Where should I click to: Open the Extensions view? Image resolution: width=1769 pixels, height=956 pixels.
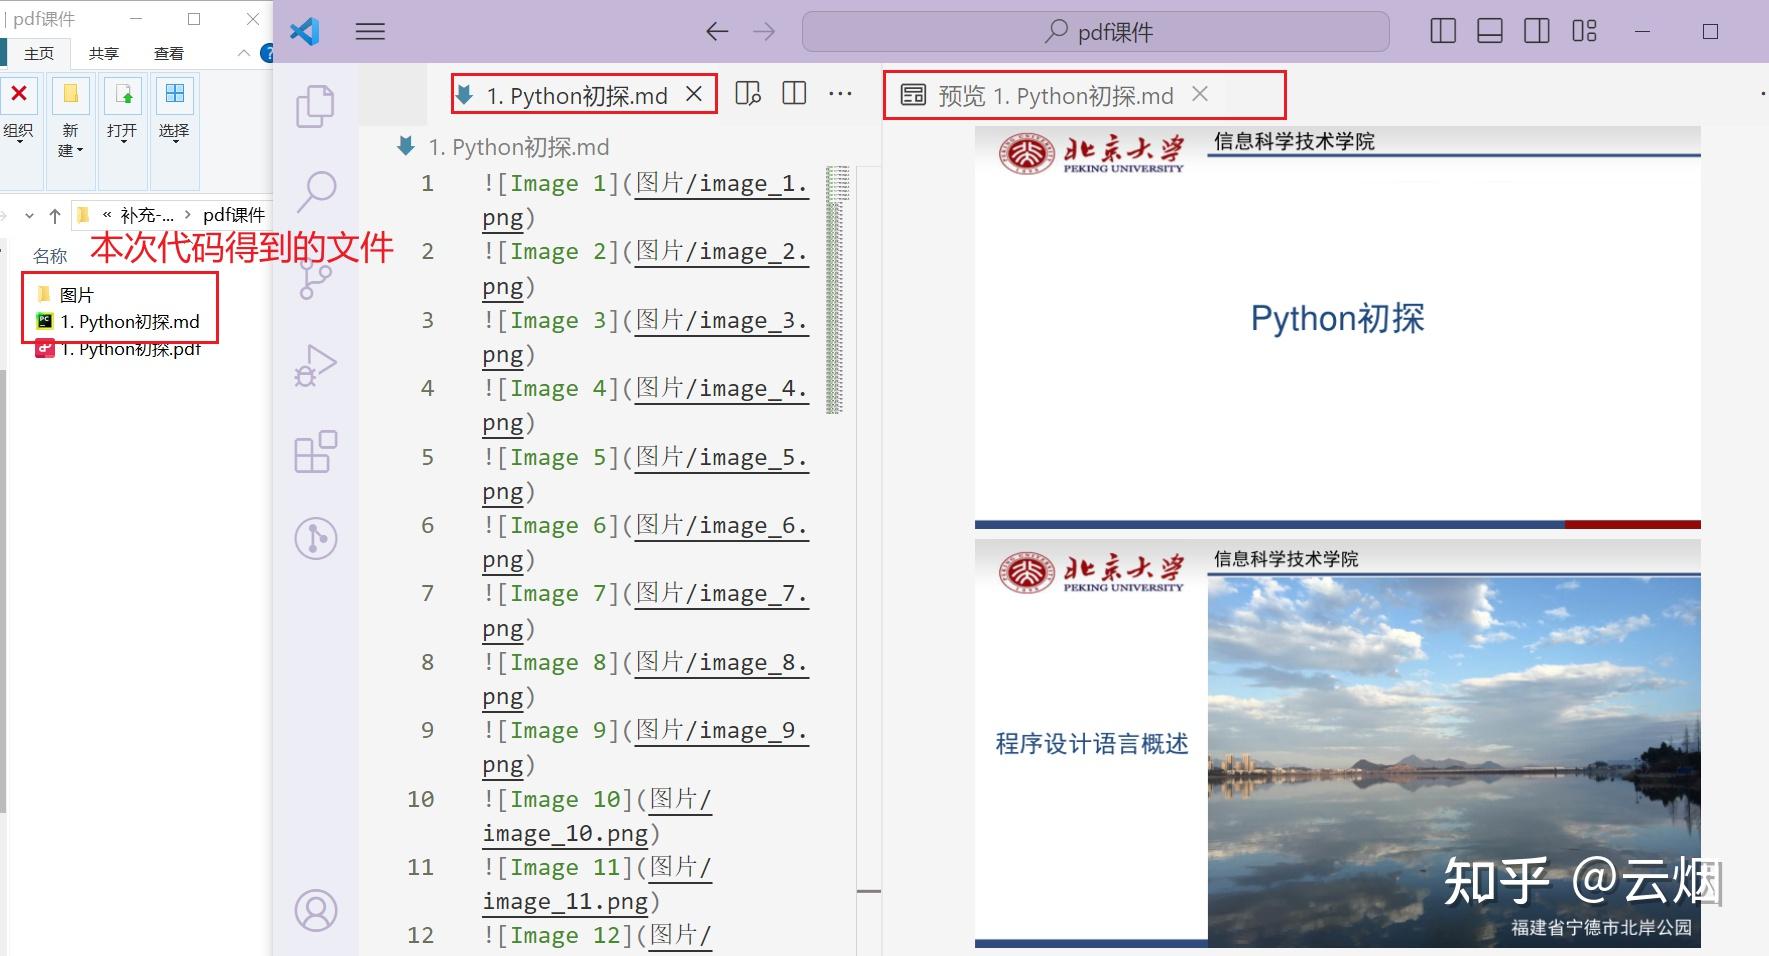[x=316, y=452]
